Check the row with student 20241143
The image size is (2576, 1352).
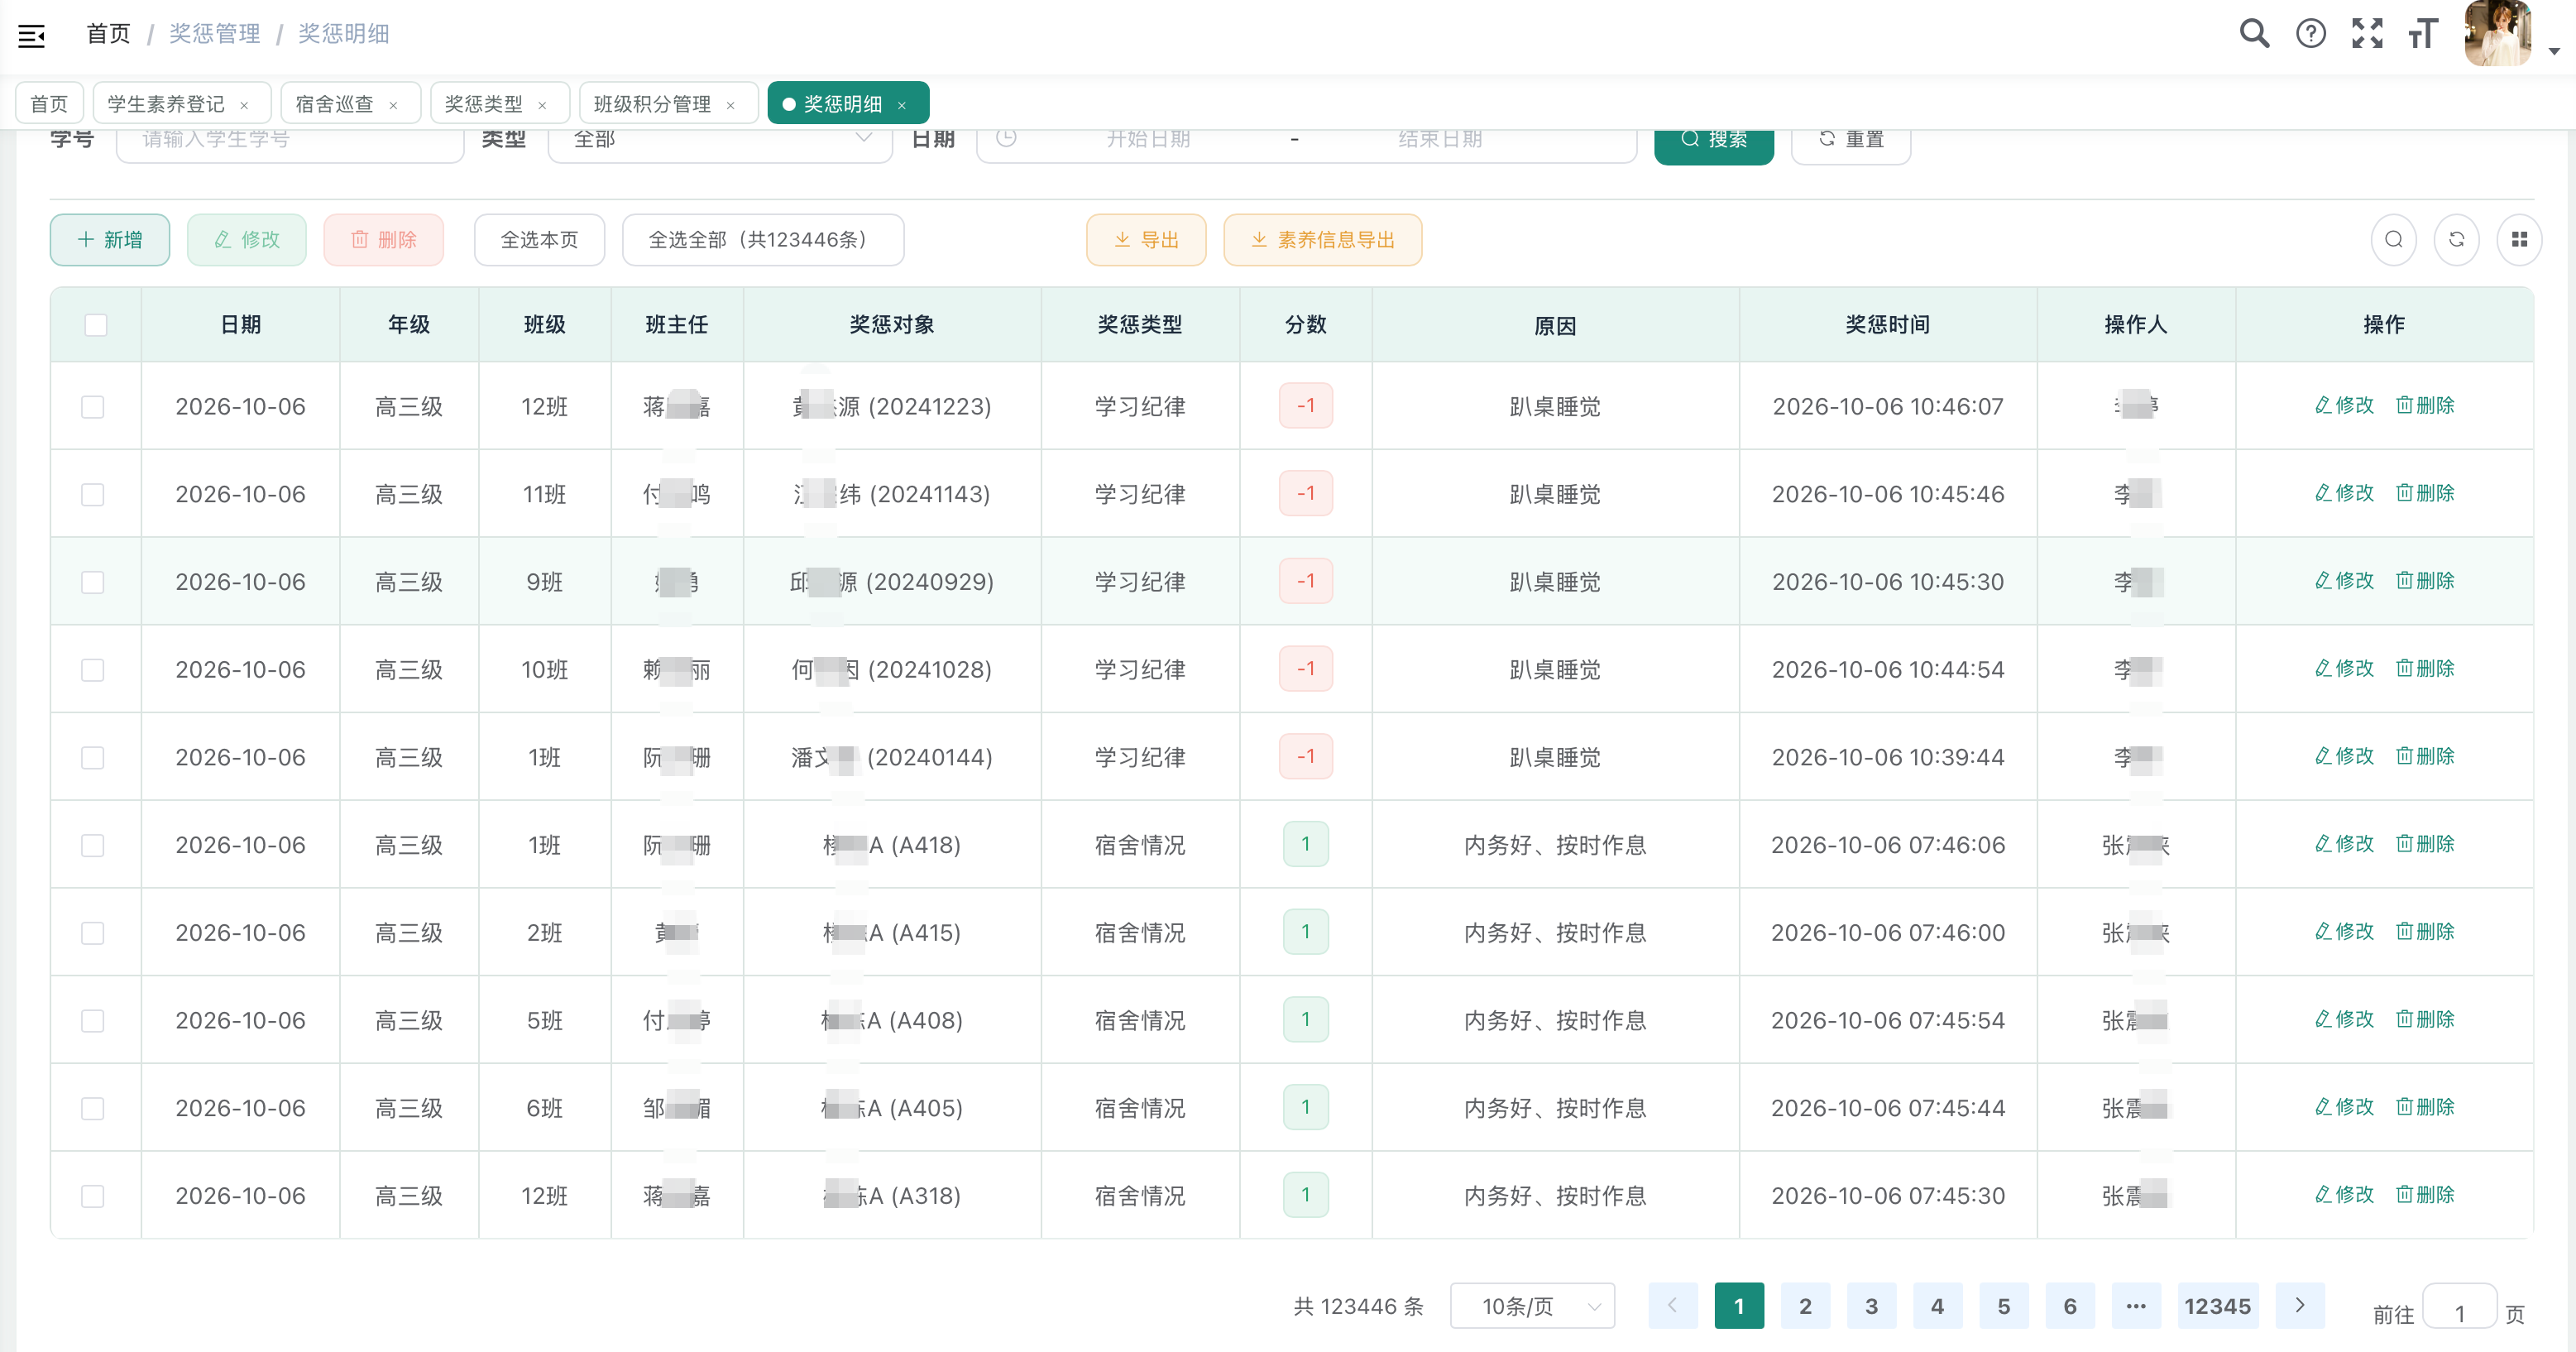tap(93, 495)
